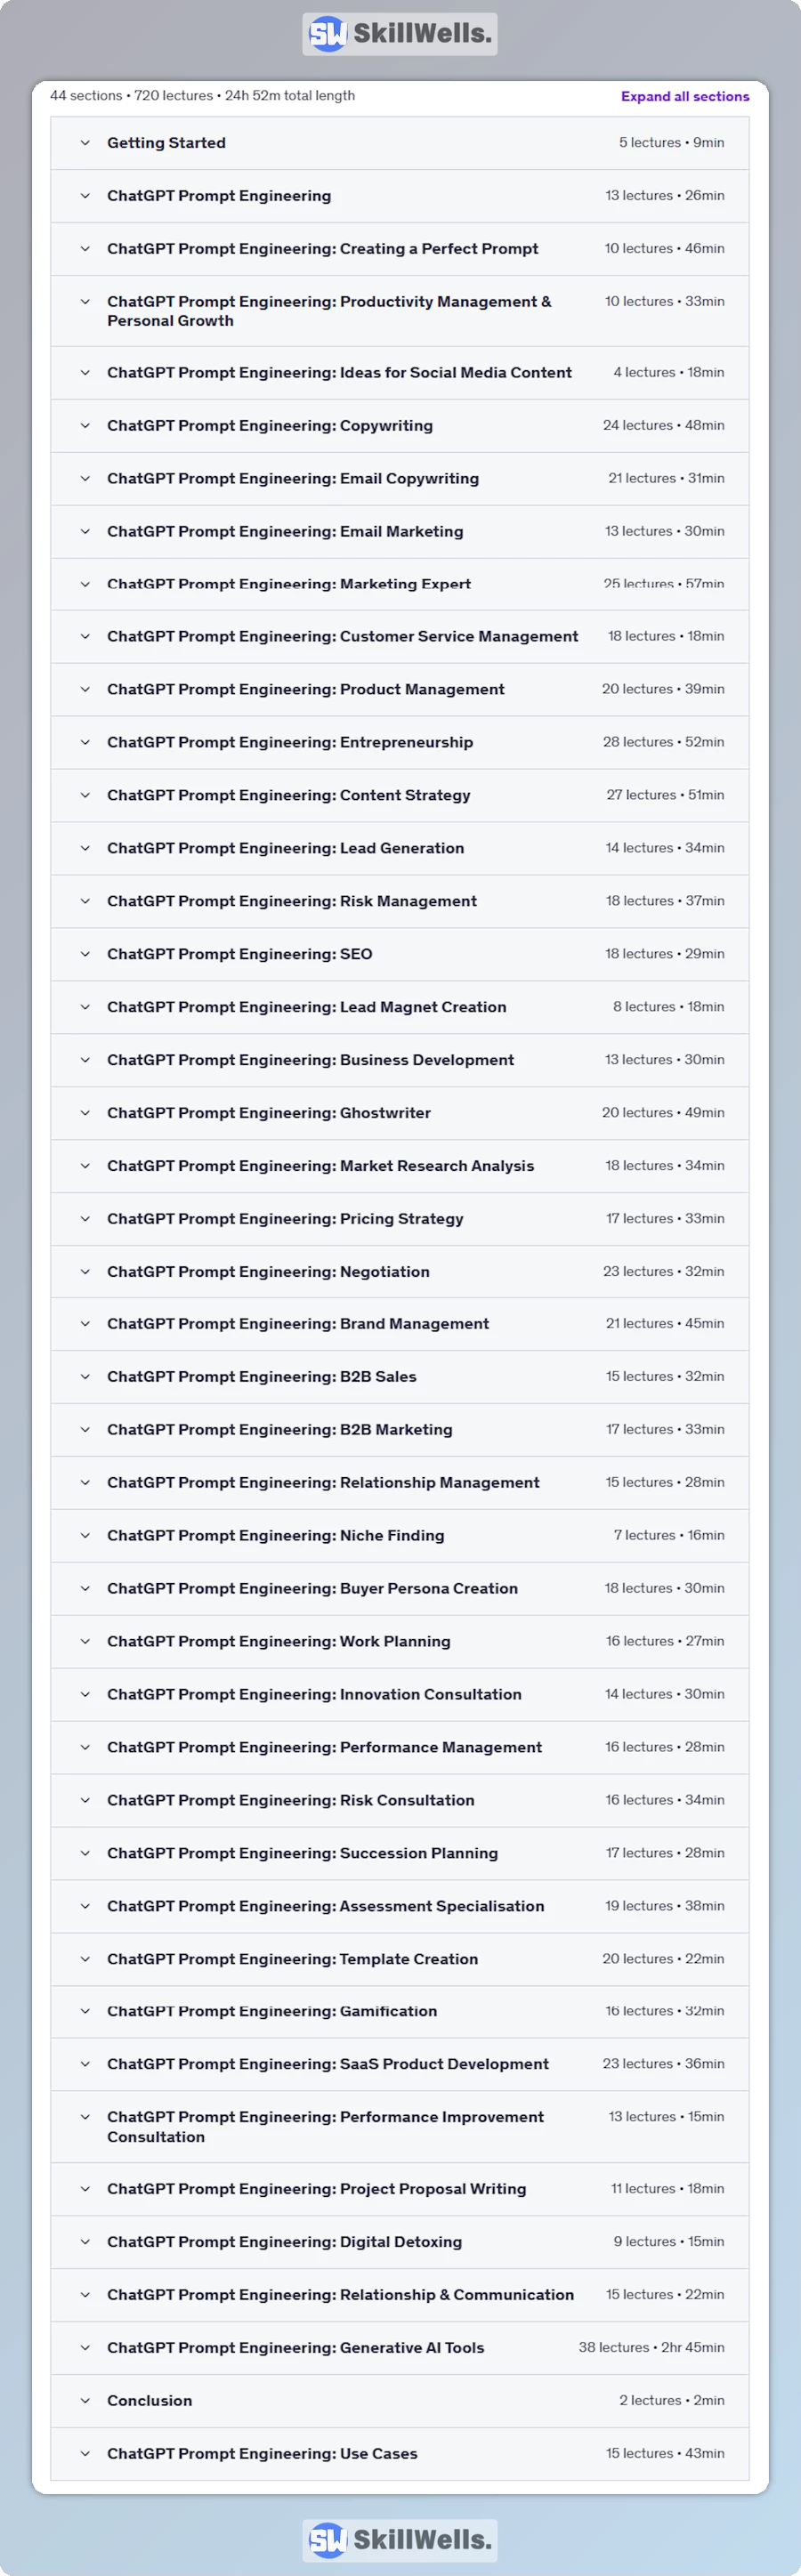801x2576 pixels.
Task: Select the '9 lectures • 15min' text
Action: (669, 2243)
